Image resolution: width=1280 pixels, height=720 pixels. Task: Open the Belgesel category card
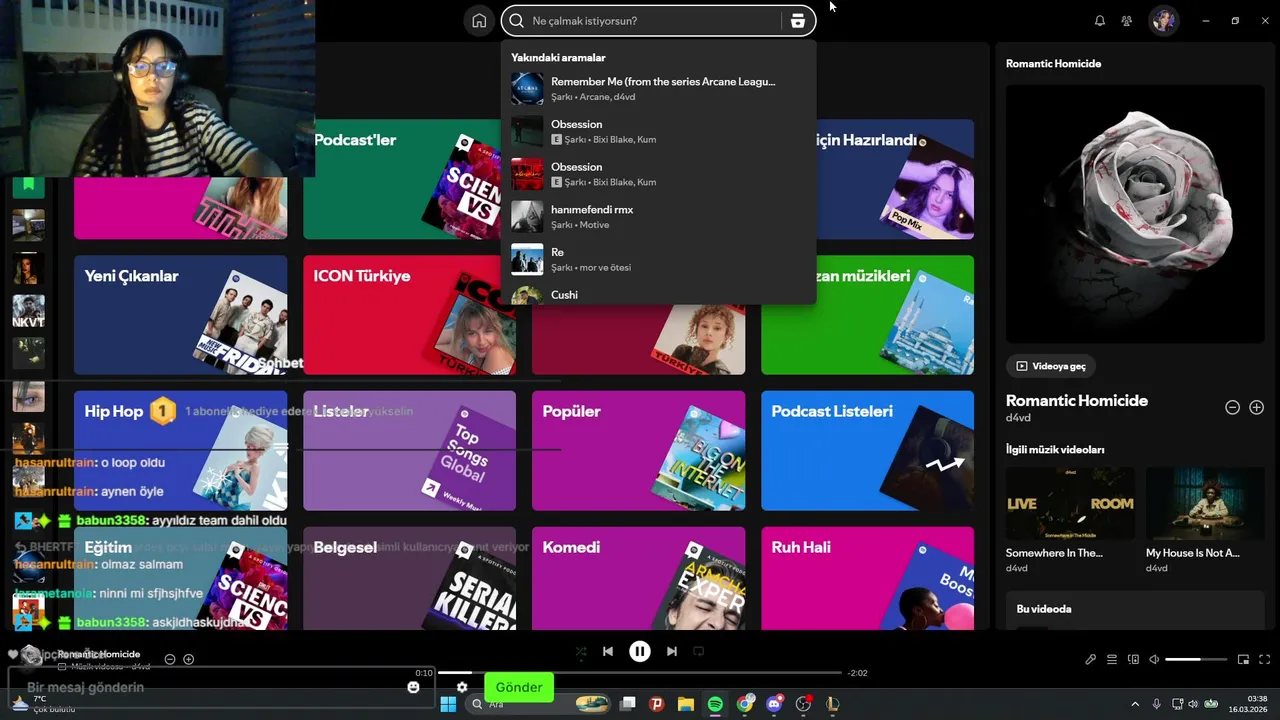pos(409,578)
